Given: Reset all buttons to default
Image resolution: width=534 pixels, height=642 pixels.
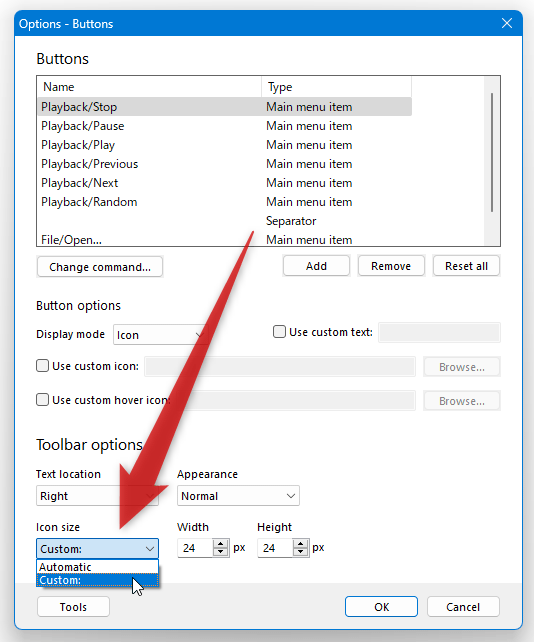Looking at the screenshot, I should pyautogui.click(x=466, y=266).
